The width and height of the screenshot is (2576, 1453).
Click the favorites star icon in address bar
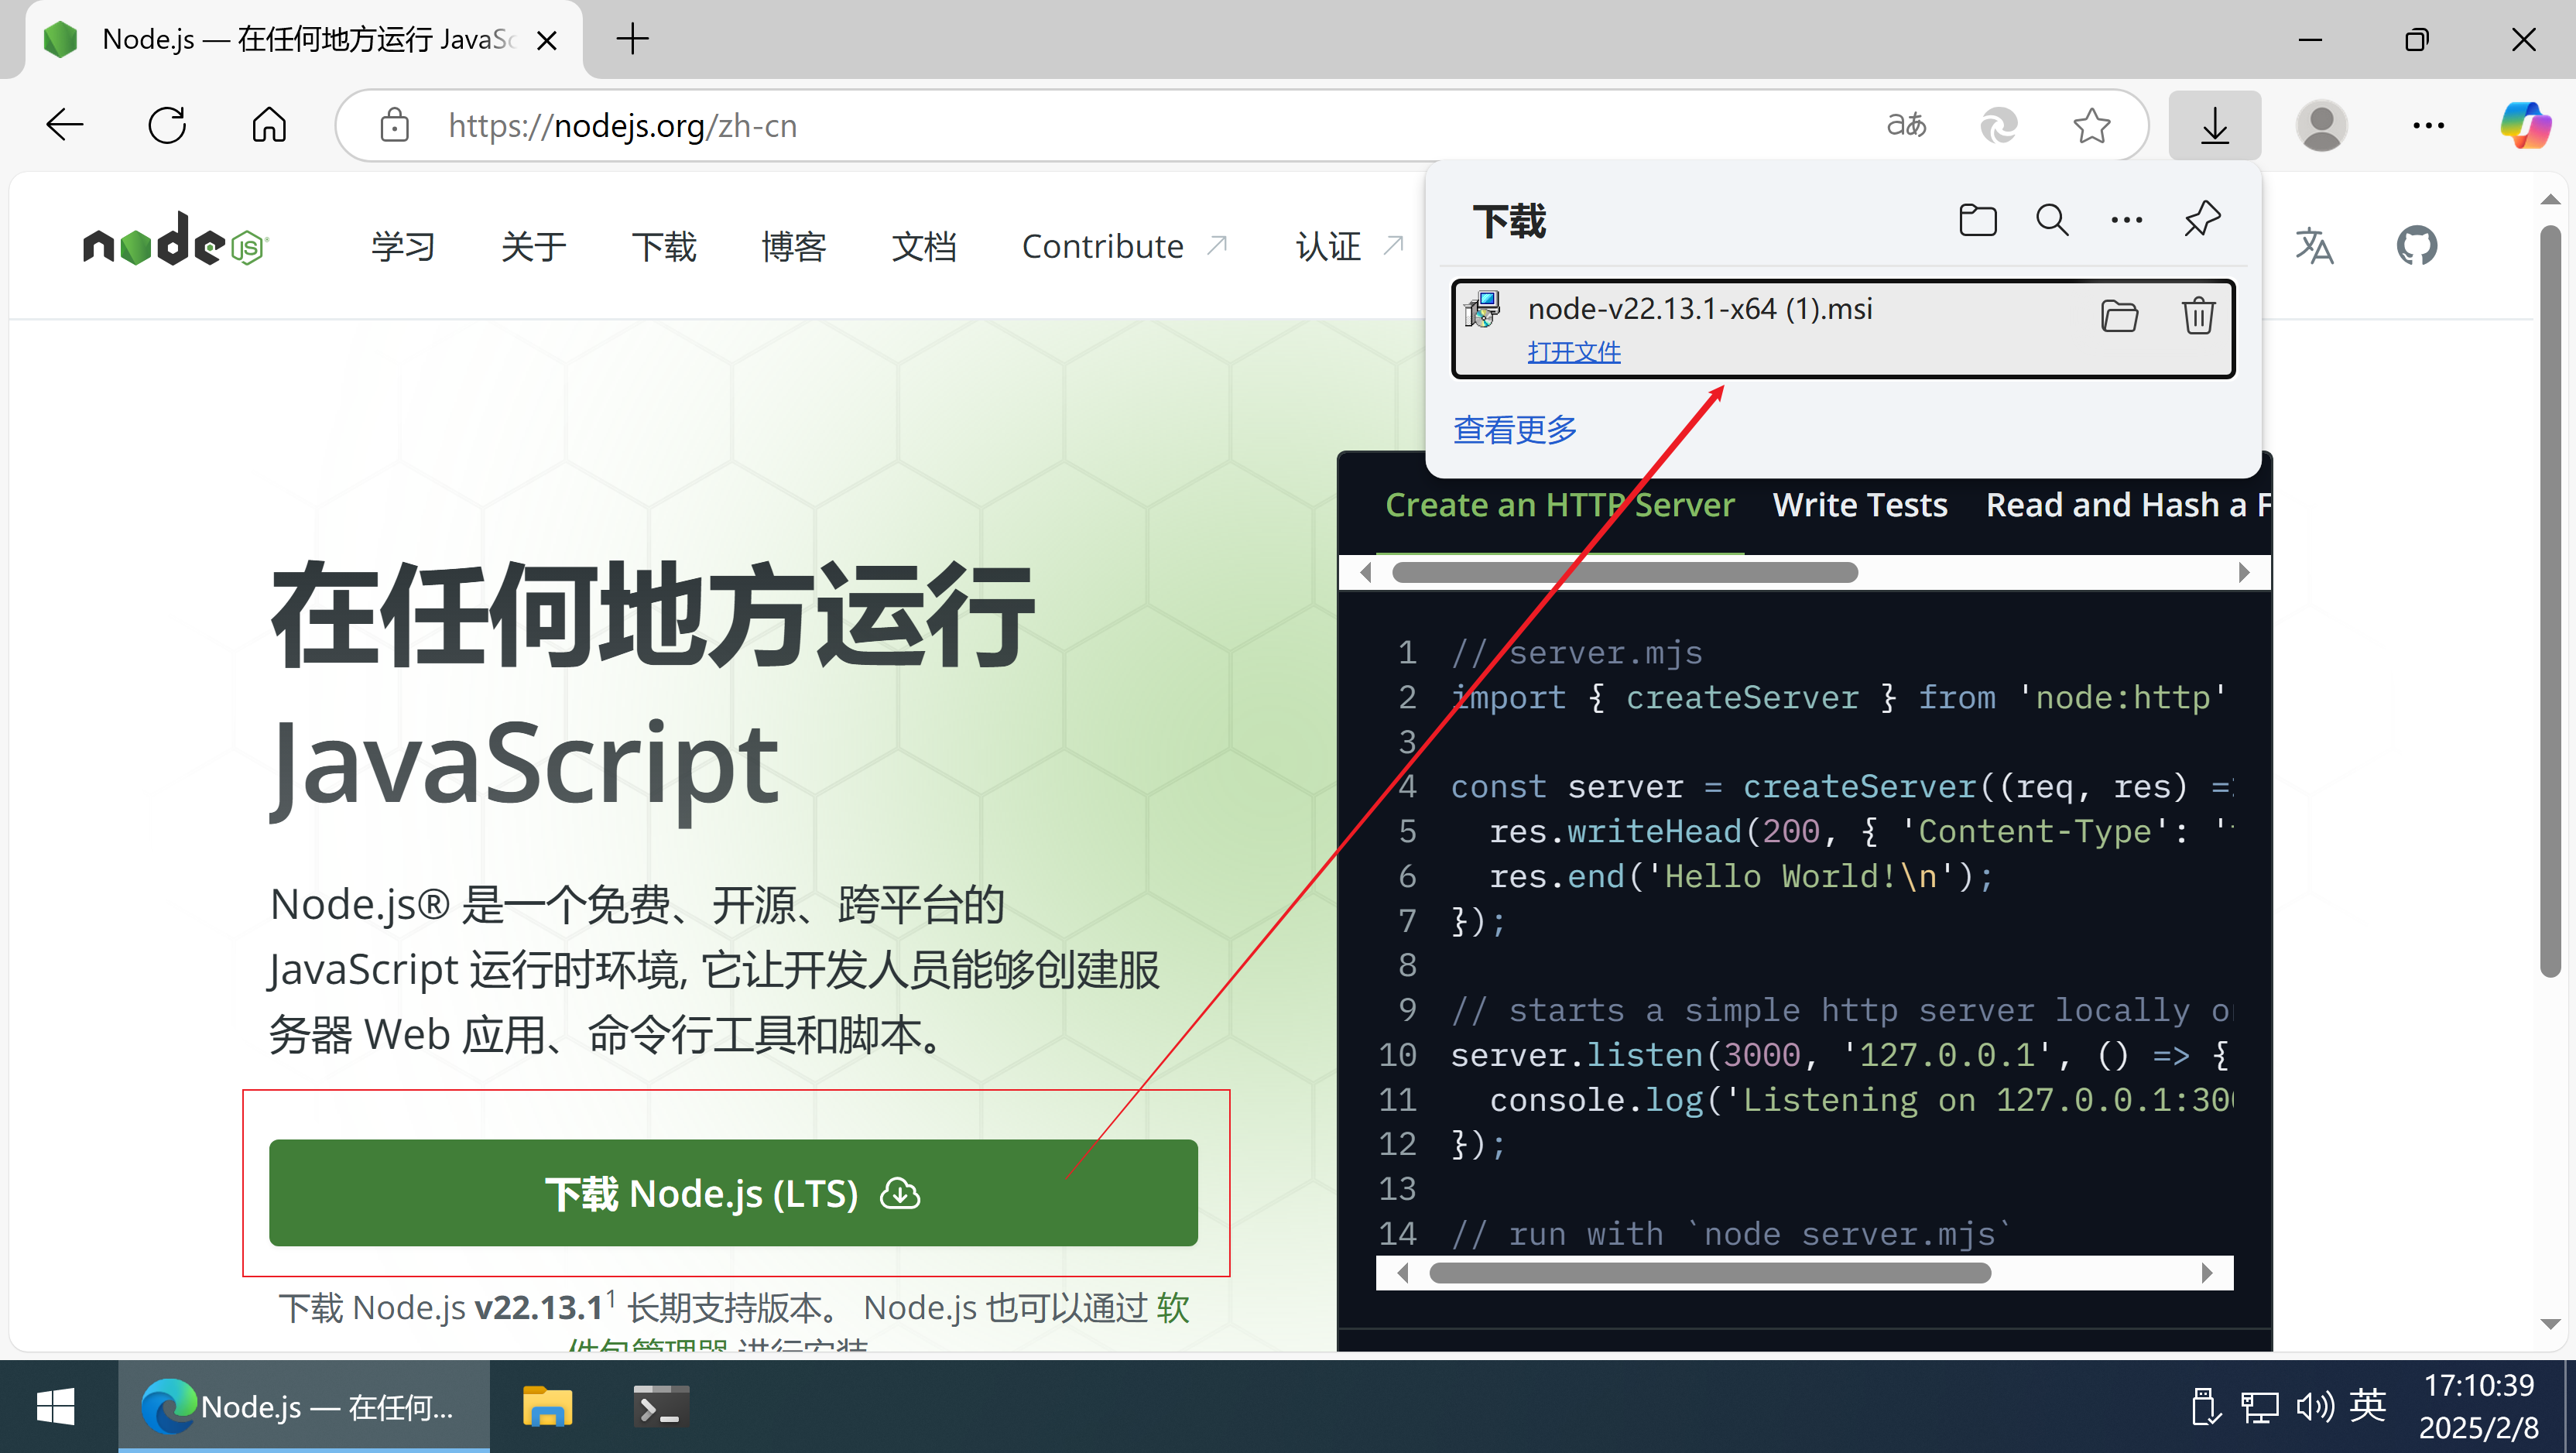pyautogui.click(x=2091, y=125)
